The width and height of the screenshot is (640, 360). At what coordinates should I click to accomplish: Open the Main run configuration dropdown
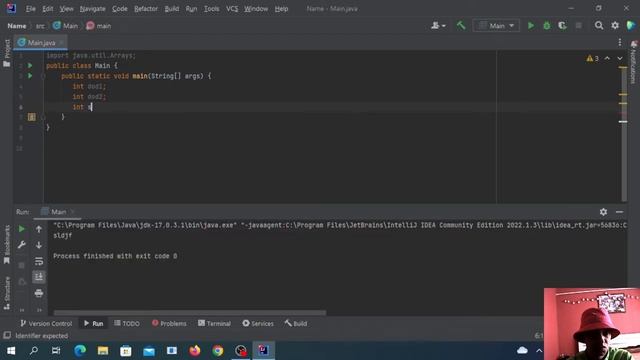[496, 26]
